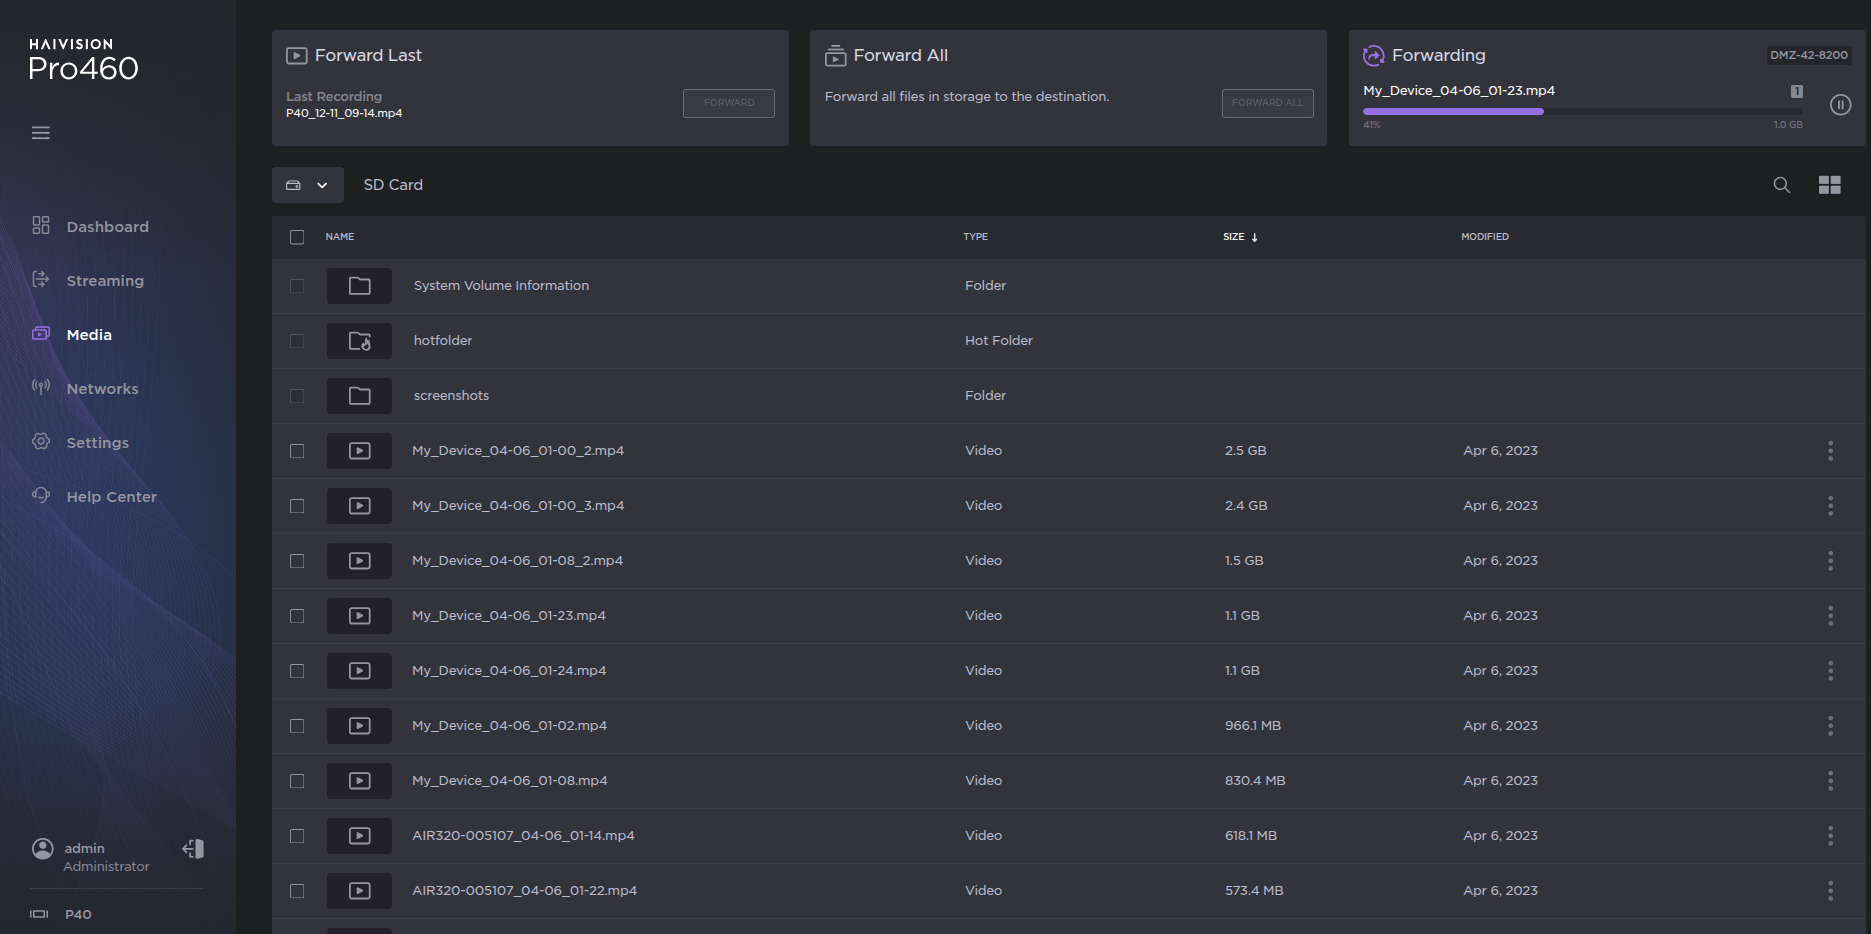Go to Streaming in sidebar

[x=105, y=281]
